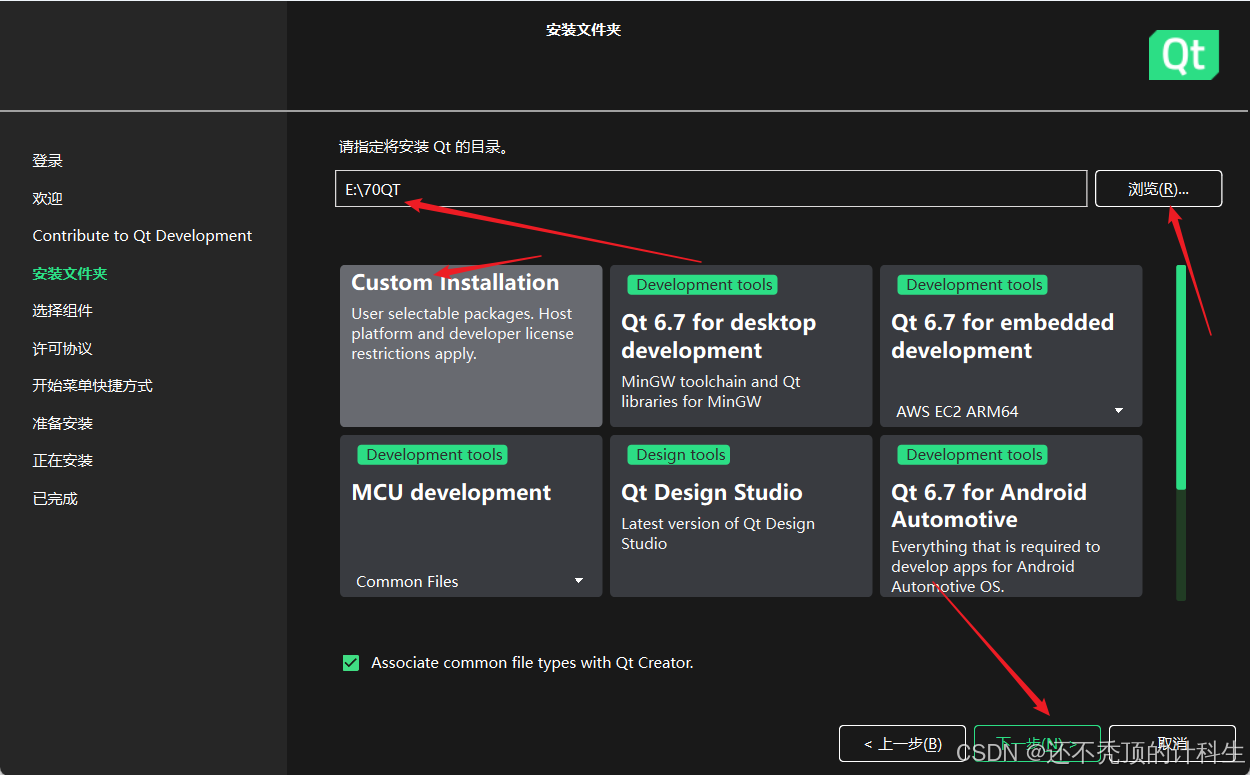
Task: Open the AWS EC2 ARM64 dropdown
Action: click(1010, 411)
